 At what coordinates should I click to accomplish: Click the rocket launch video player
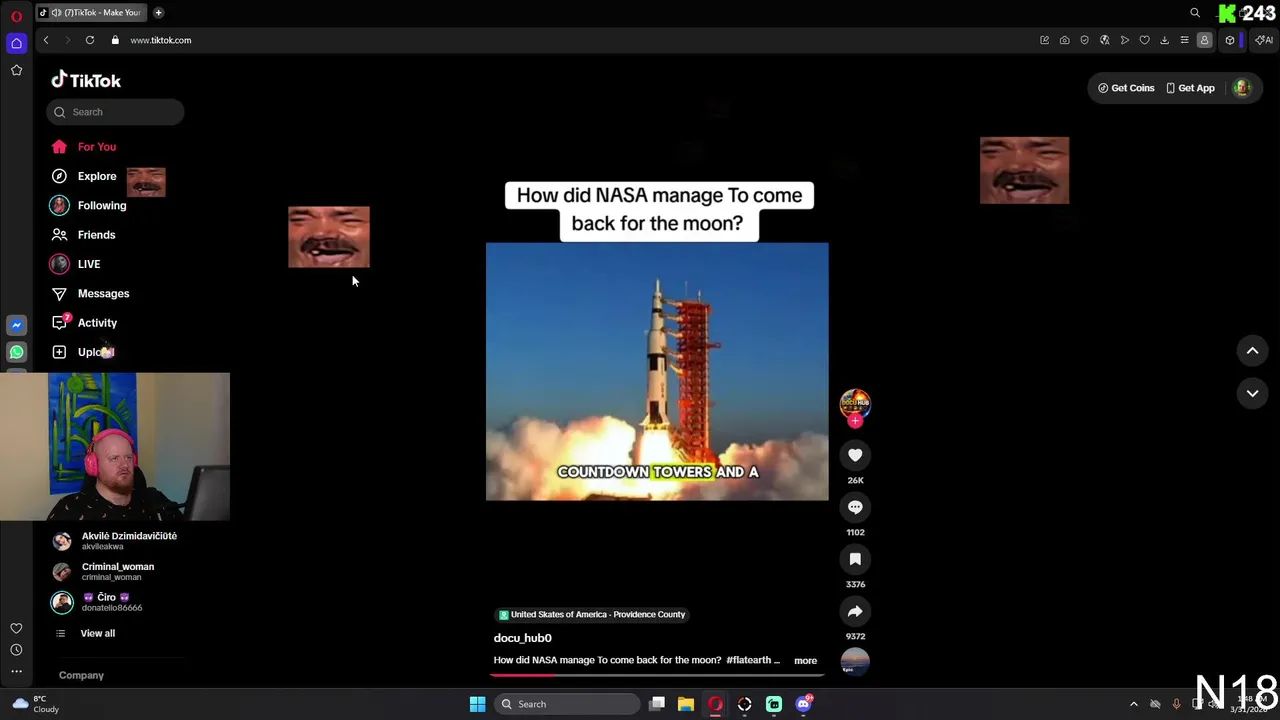[657, 371]
